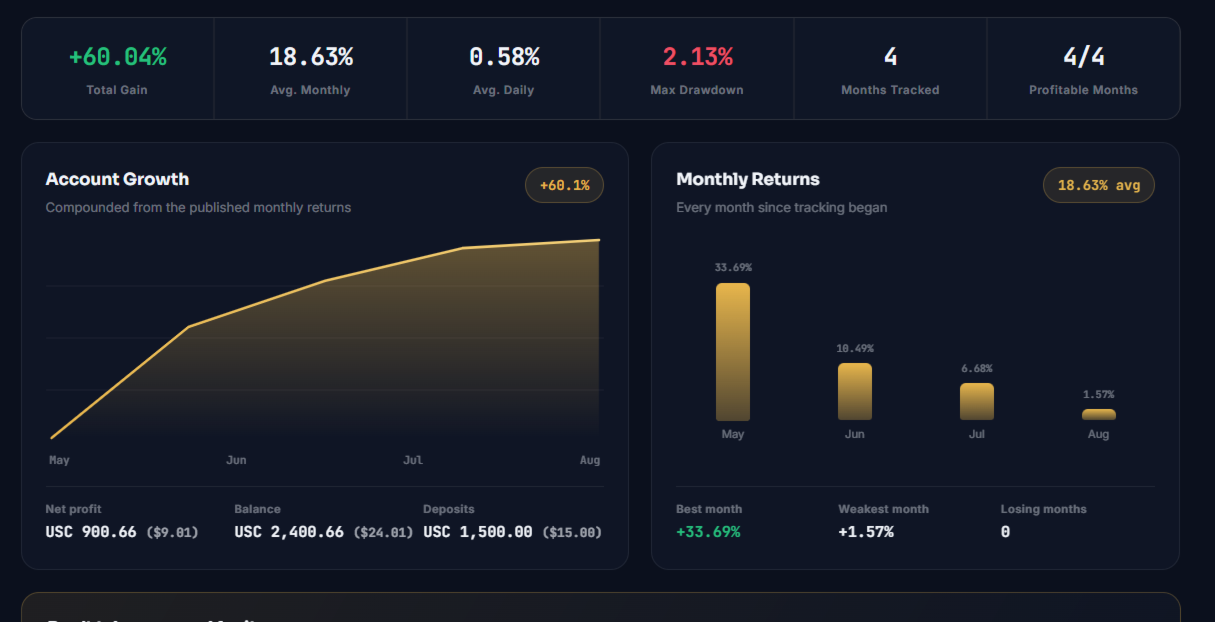The height and width of the screenshot is (622, 1215).
Task: Click the 18.63% avg badge
Action: 1099,185
